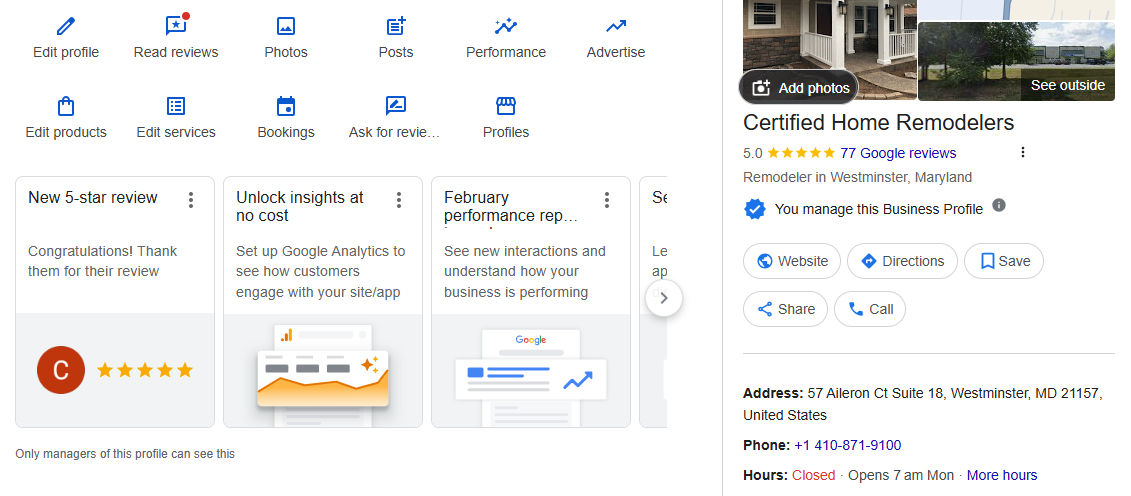1131x496 pixels.
Task: Open the Bookings calendar icon
Action: click(x=286, y=107)
